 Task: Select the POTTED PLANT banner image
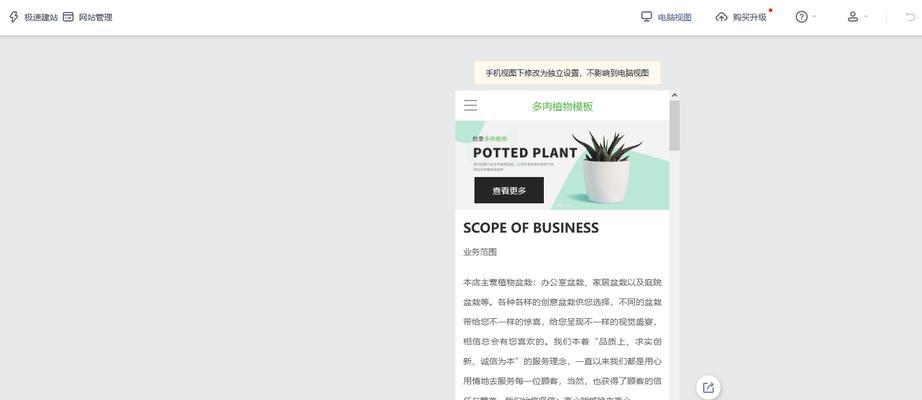(x=562, y=165)
